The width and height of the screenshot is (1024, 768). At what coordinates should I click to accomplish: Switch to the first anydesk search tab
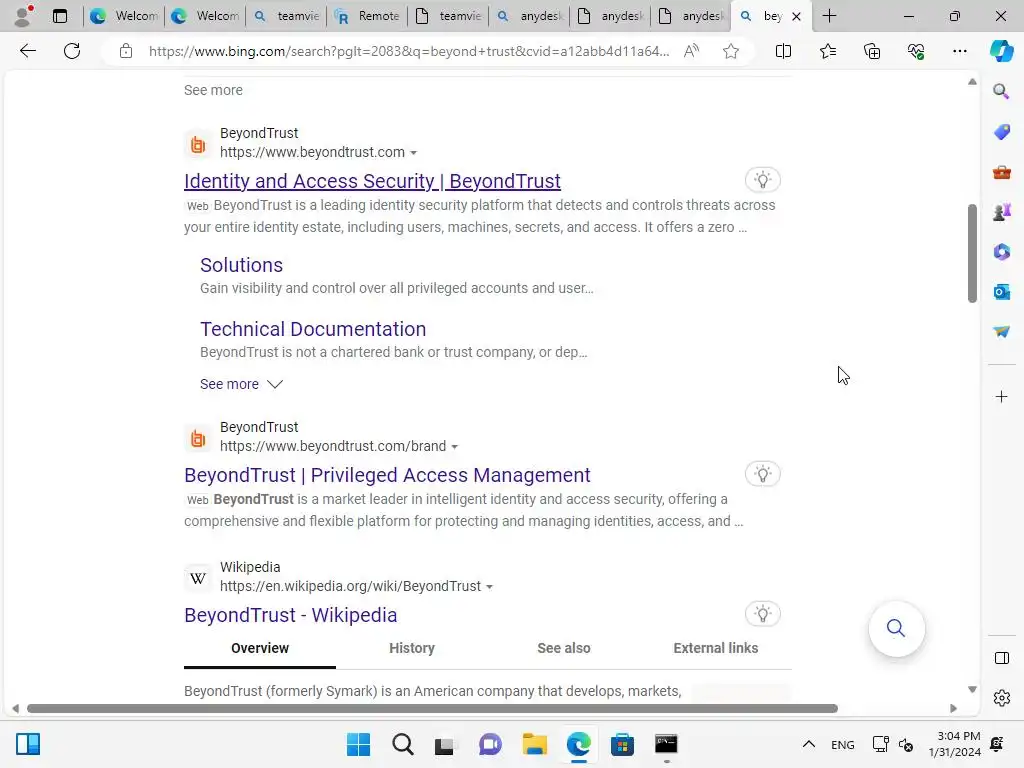point(529,16)
